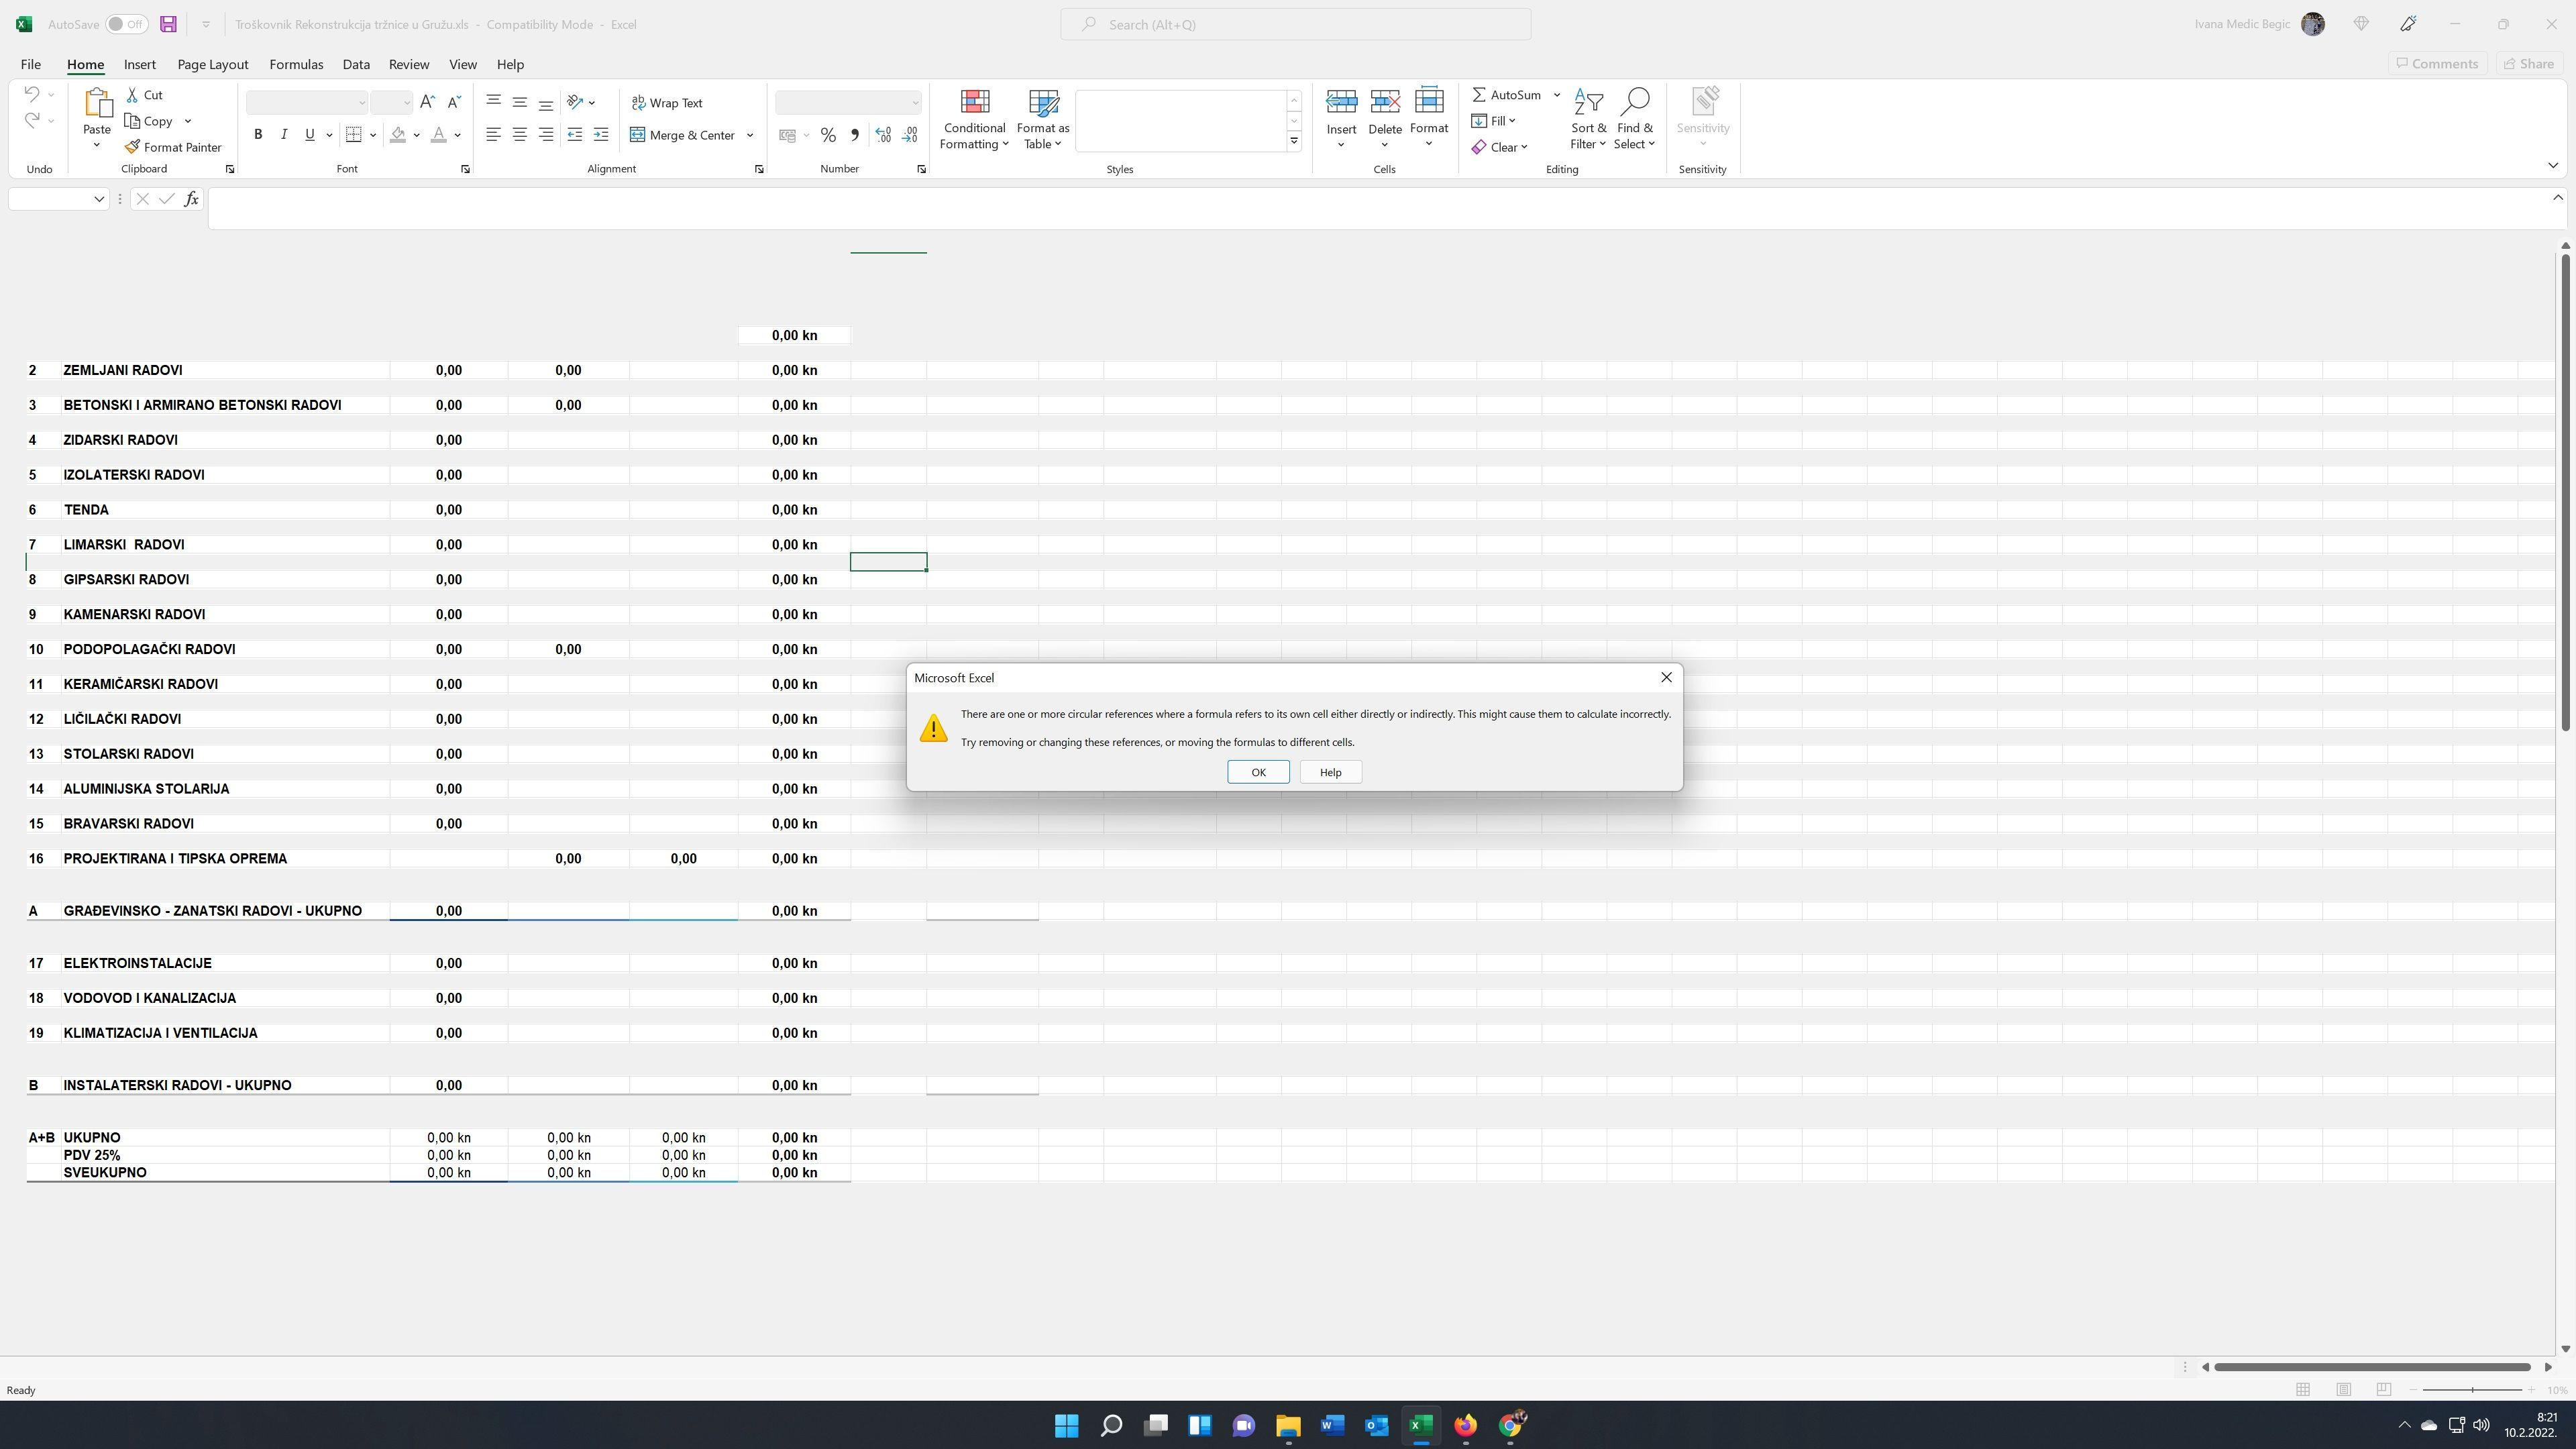Click the AutoSum sigma icon

click(1479, 95)
